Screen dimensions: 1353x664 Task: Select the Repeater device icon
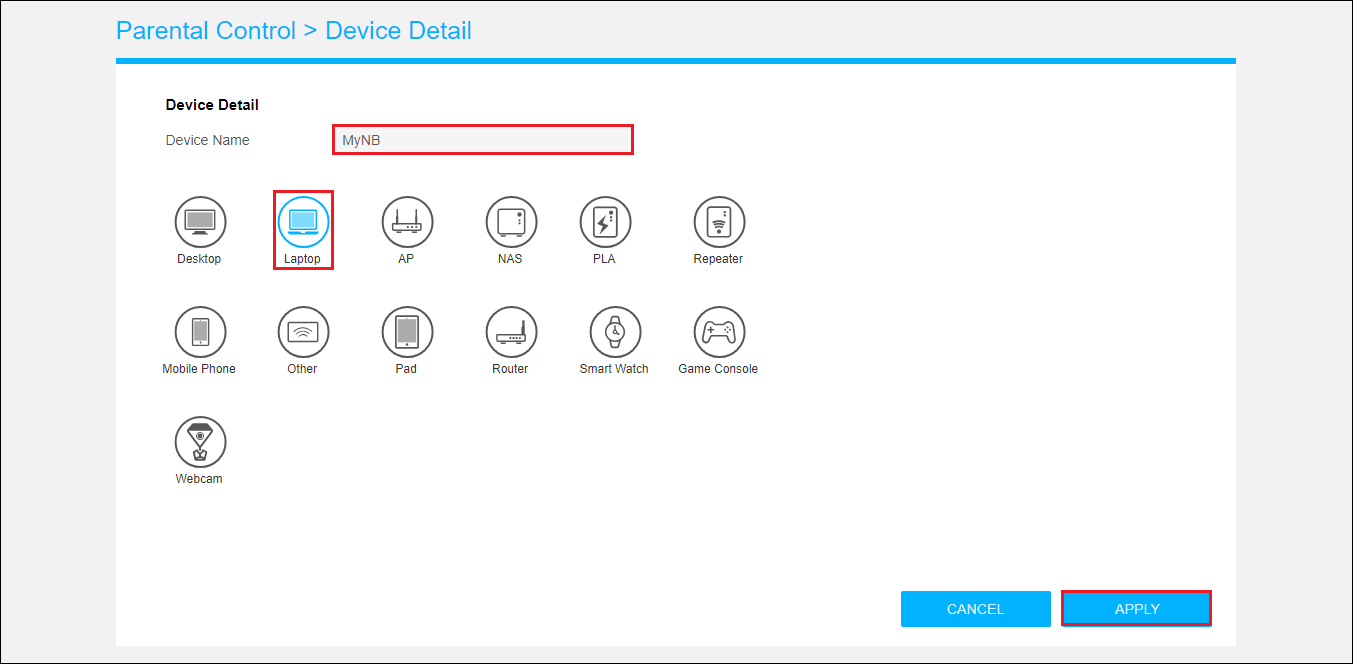719,222
